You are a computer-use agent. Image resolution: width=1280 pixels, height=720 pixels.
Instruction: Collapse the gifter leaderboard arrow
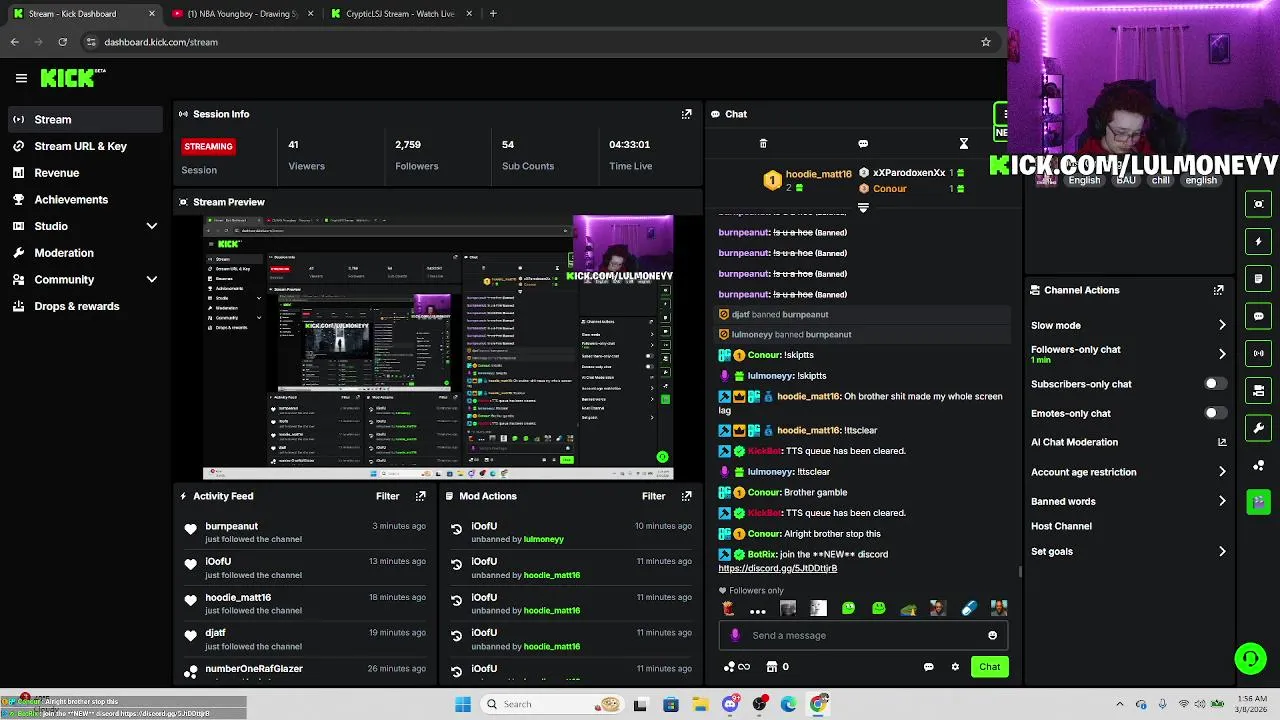[x=863, y=208]
